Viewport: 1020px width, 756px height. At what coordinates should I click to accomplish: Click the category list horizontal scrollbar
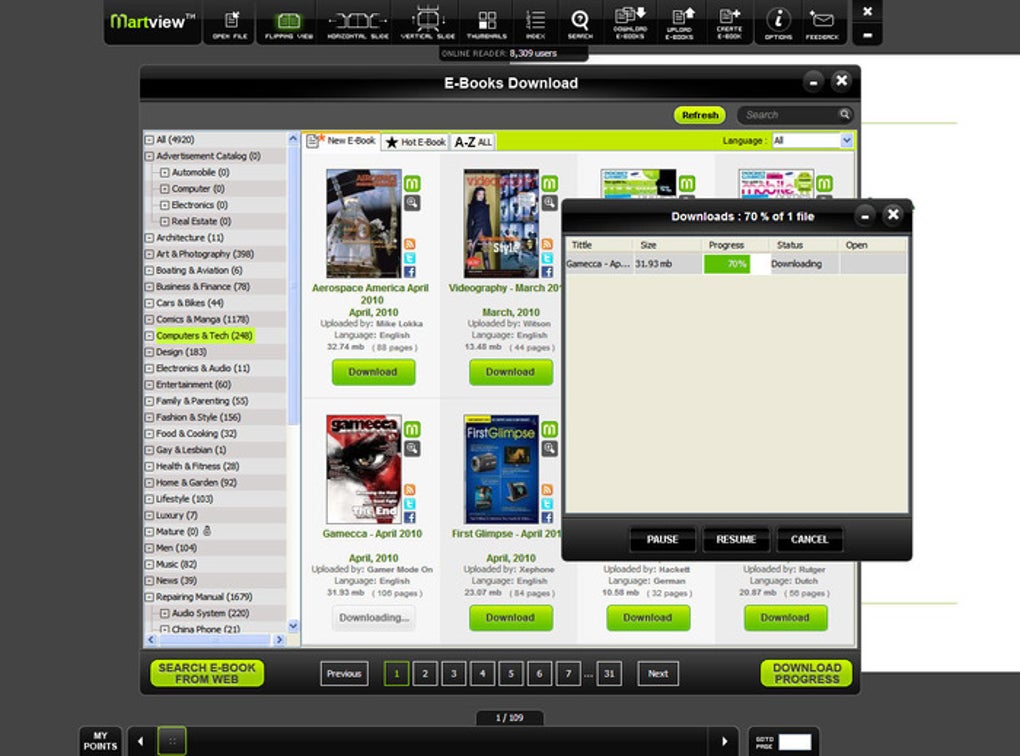[x=215, y=640]
